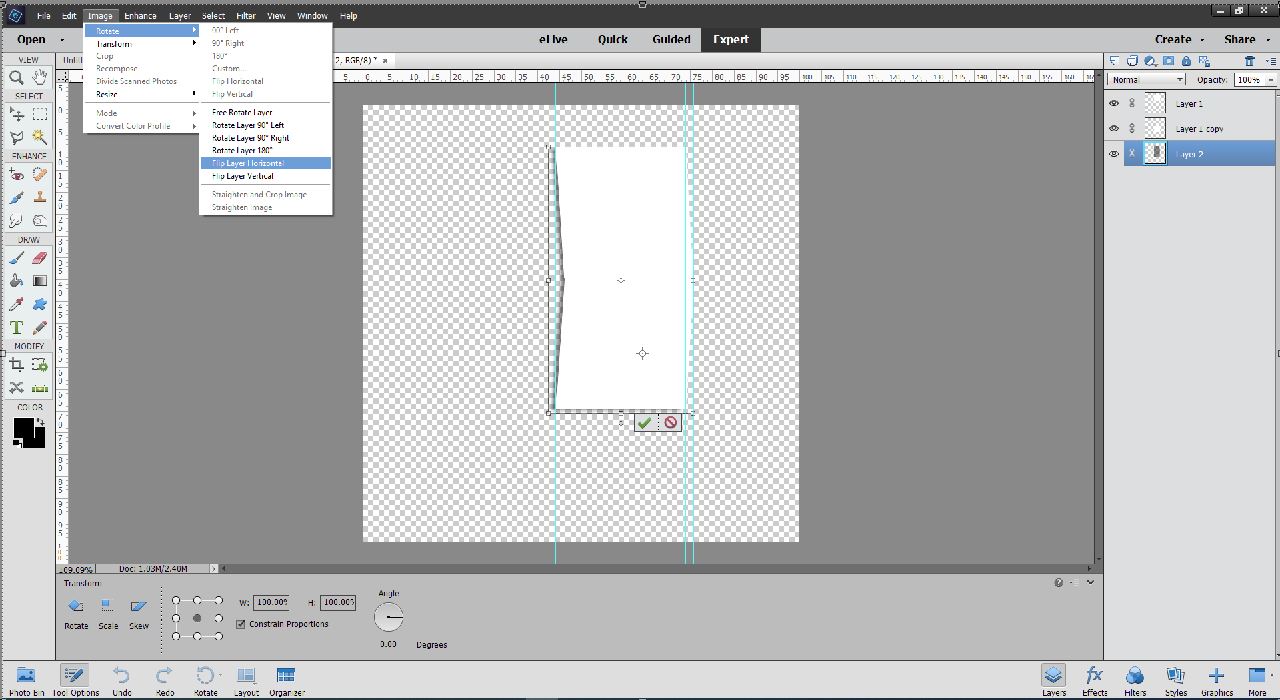
Task: Open the Graphics panel
Action: coord(1217,681)
